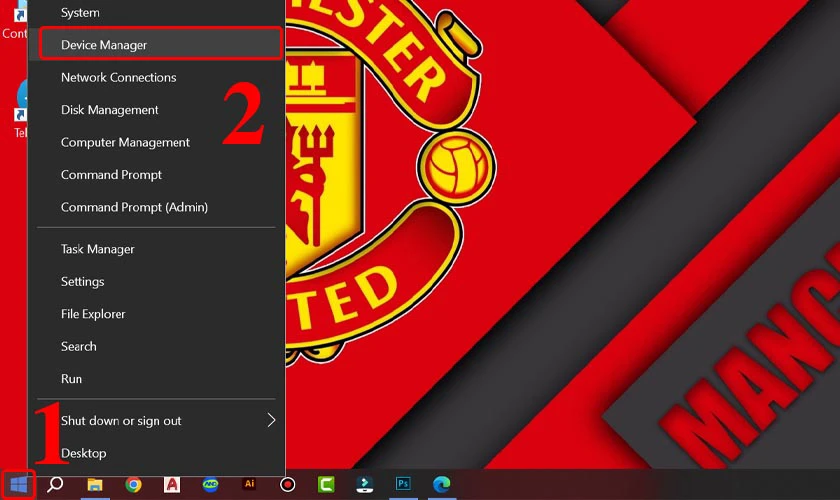Open File Explorer menu entry
Image resolution: width=840 pixels, height=500 pixels.
[x=156, y=314]
